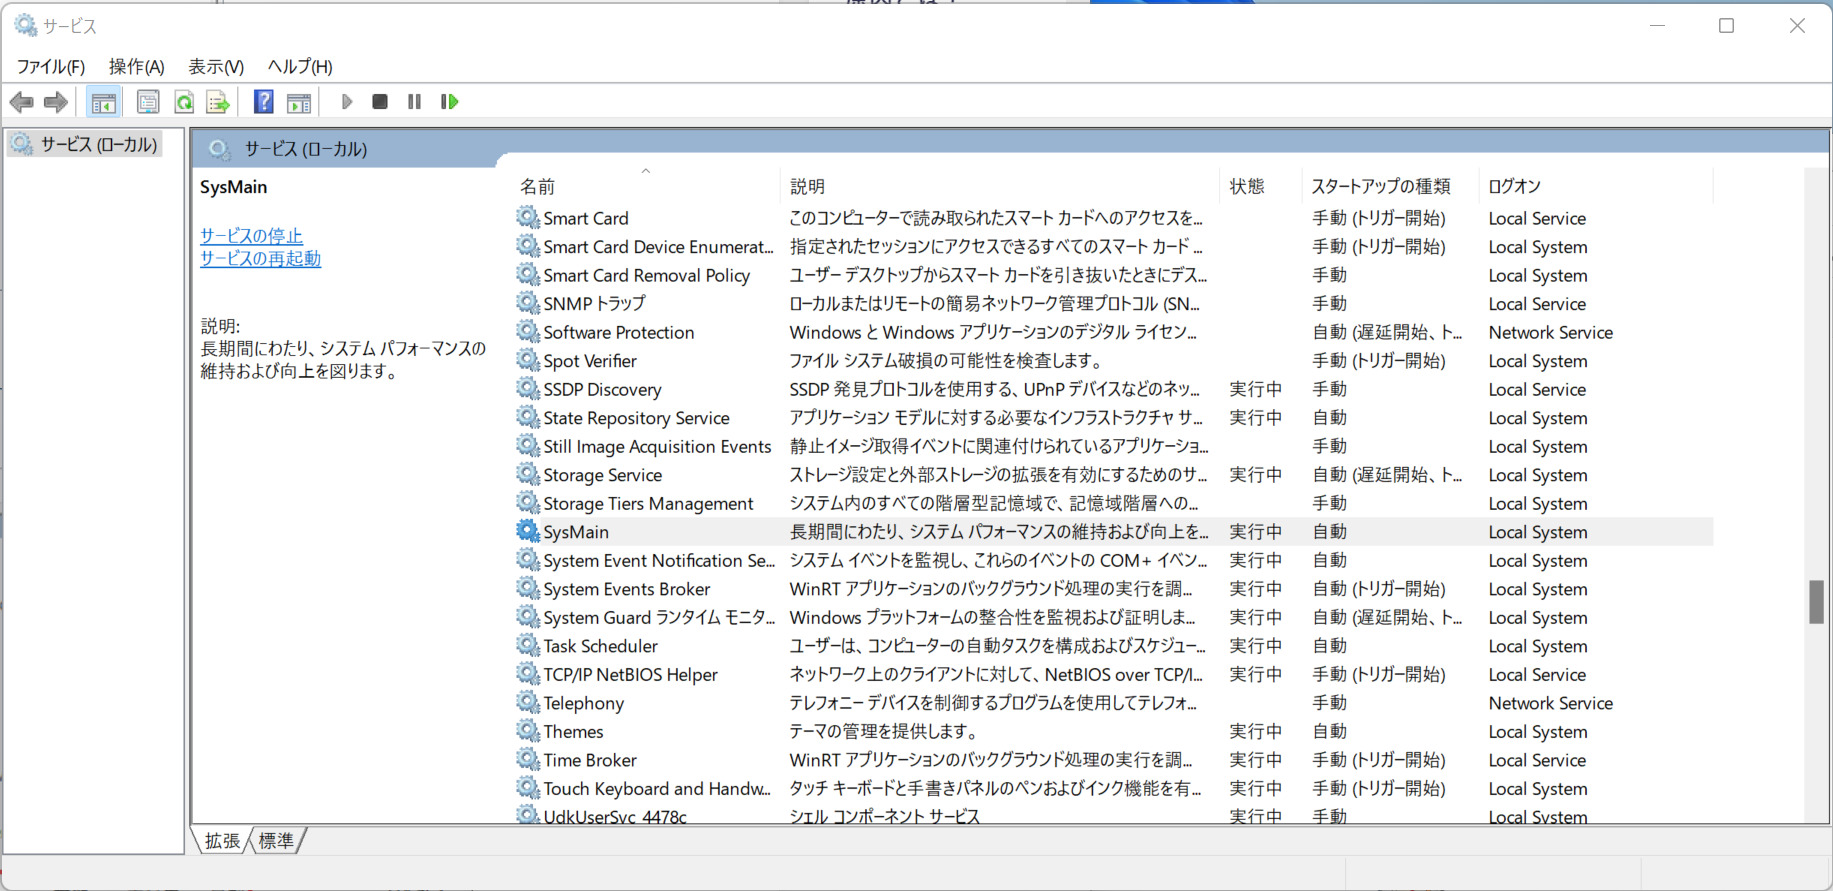Click the Forward arrow toolbar icon
Viewport: 1833px width, 891px height.
(x=56, y=102)
